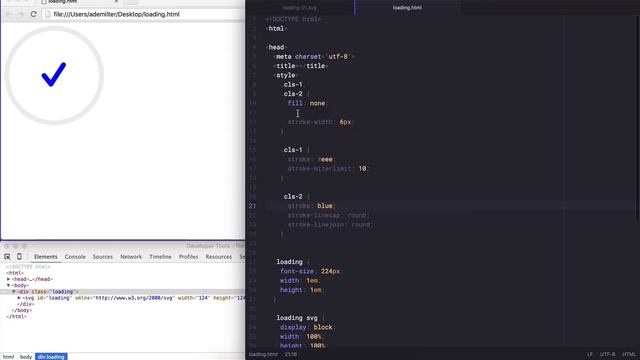Open the Sources tab in DevTools

point(102,257)
